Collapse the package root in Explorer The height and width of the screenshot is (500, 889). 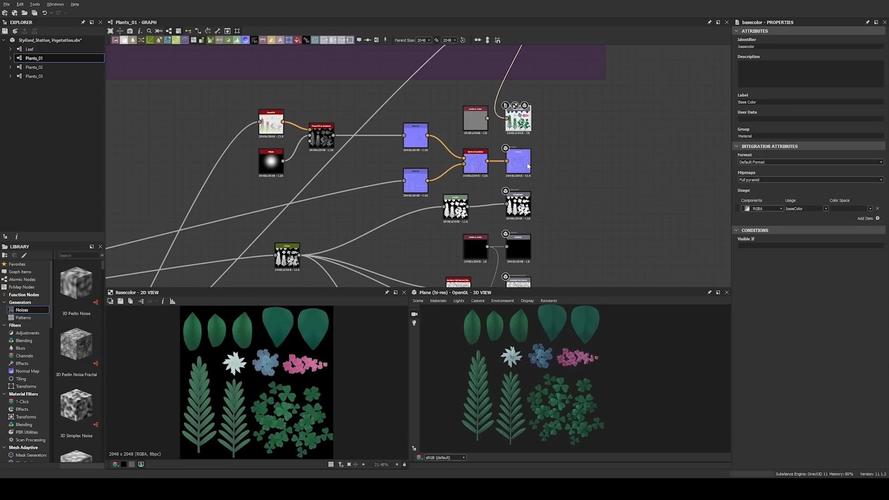(4, 40)
